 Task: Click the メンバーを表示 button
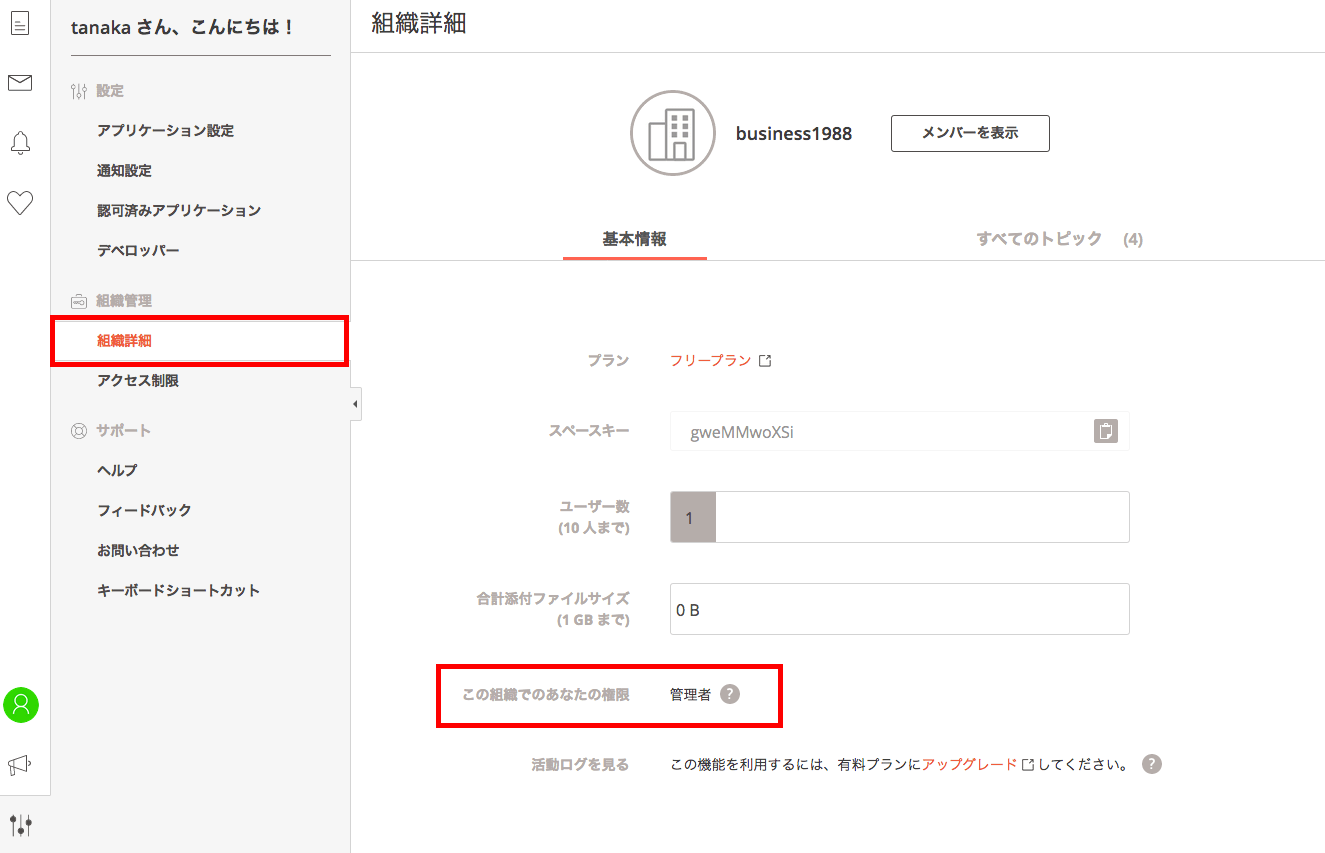point(969,133)
